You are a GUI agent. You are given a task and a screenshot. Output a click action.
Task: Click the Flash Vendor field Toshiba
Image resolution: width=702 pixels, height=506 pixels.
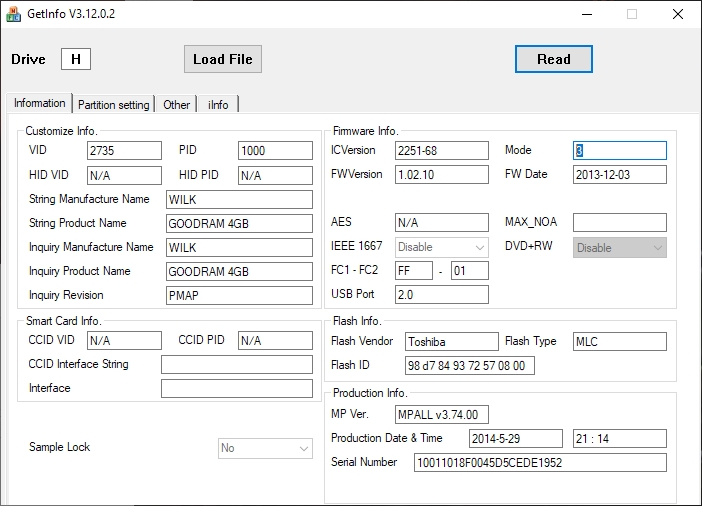[452, 342]
